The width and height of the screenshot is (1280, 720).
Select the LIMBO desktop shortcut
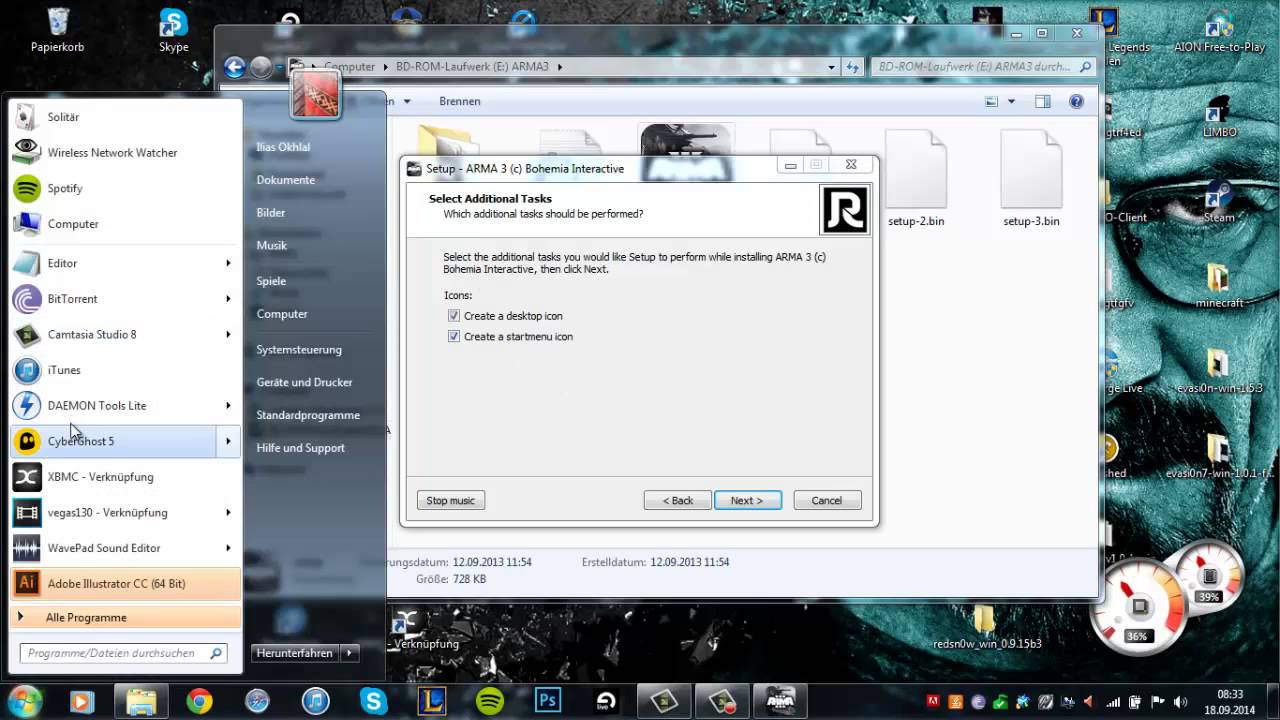1218,116
